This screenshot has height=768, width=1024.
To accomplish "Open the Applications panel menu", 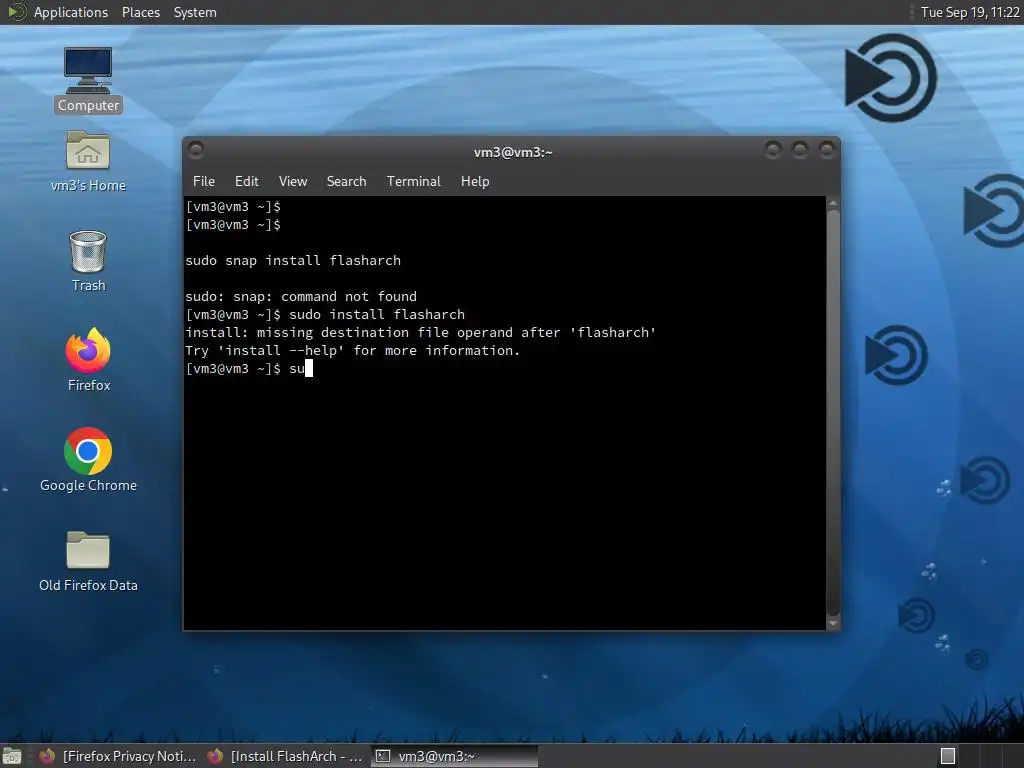I will coord(71,12).
